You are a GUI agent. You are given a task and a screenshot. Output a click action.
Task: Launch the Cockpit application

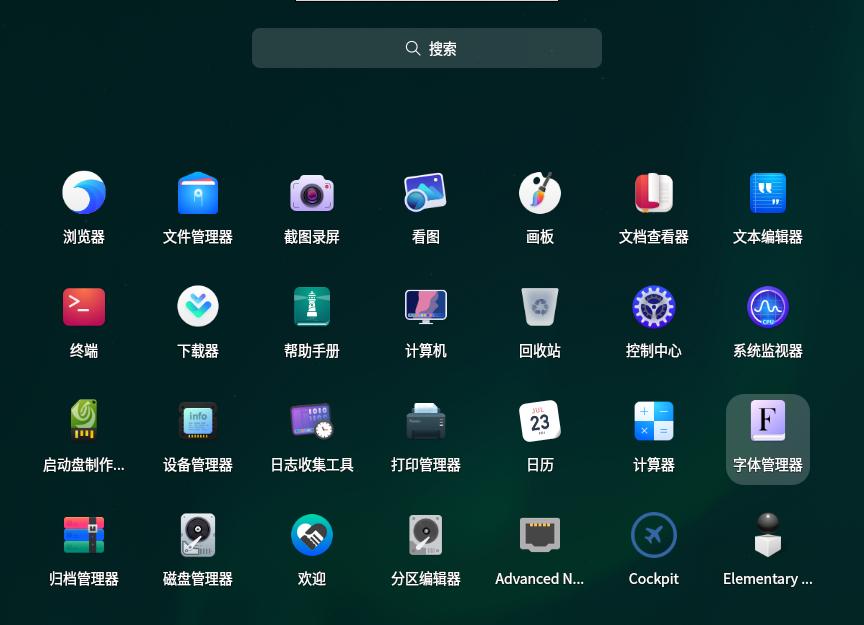tap(654, 535)
